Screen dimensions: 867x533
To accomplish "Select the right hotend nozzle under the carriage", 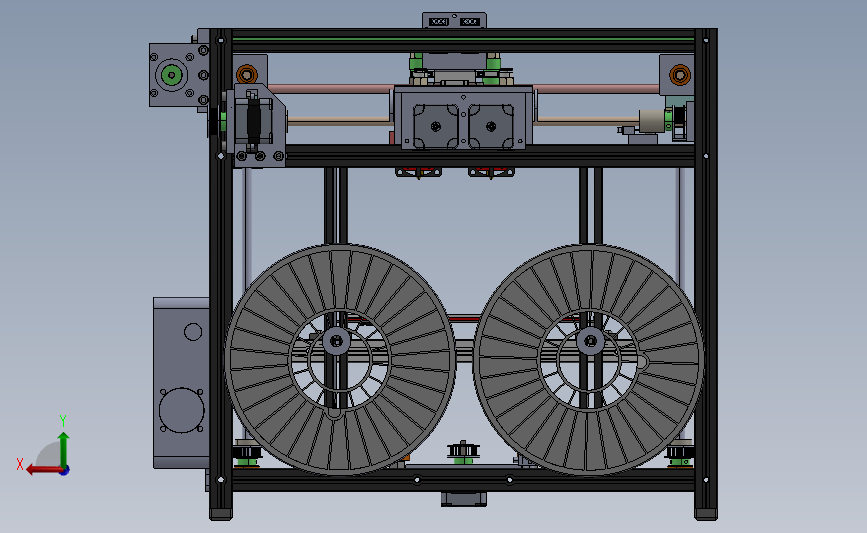I will click(491, 173).
